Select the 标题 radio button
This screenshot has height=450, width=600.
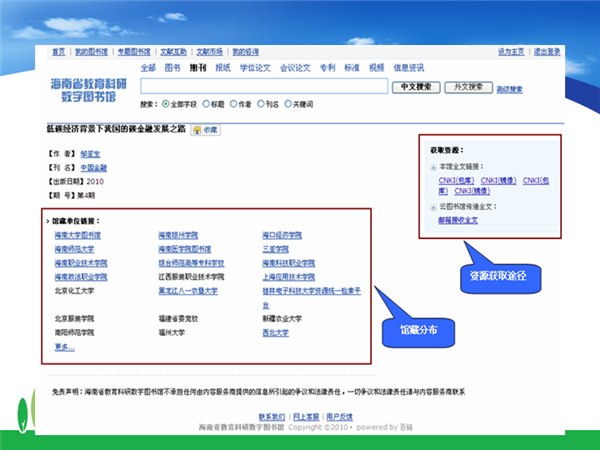click(x=206, y=104)
